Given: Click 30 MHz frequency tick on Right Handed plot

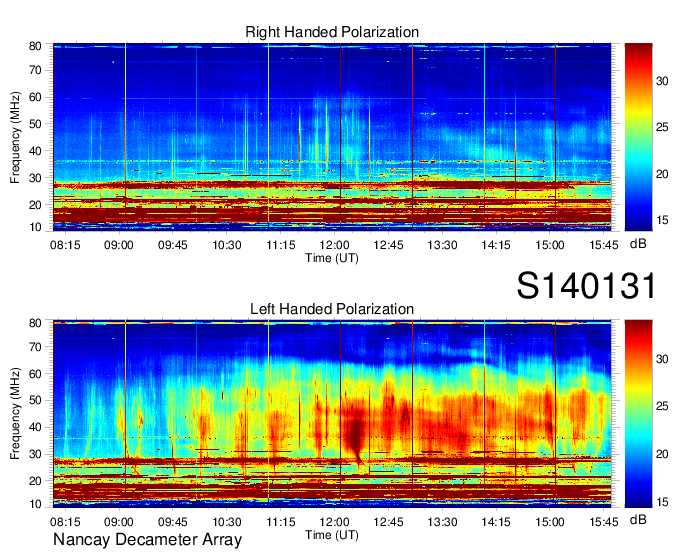Looking at the screenshot, I should tap(35, 178).
